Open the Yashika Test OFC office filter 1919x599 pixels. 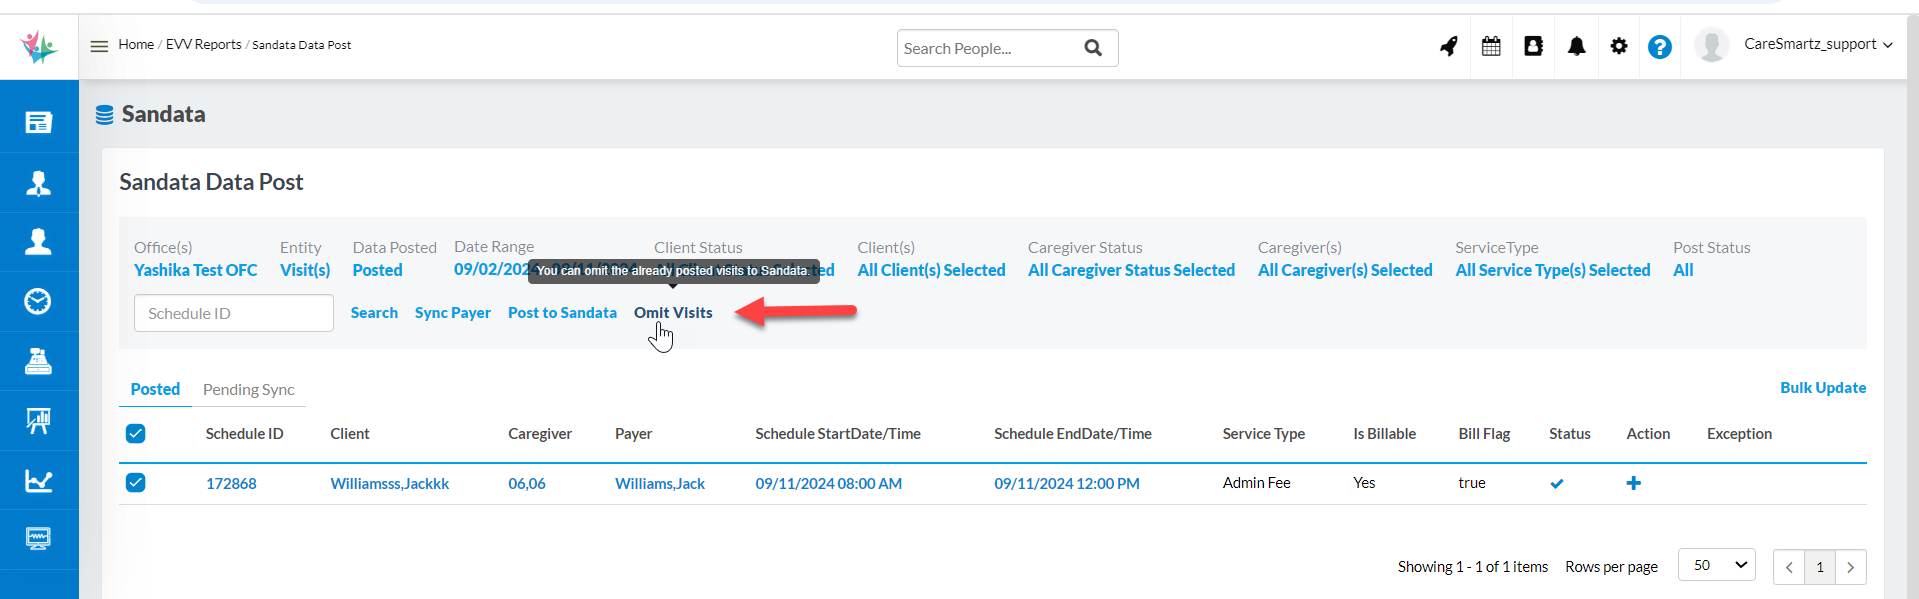(x=195, y=270)
